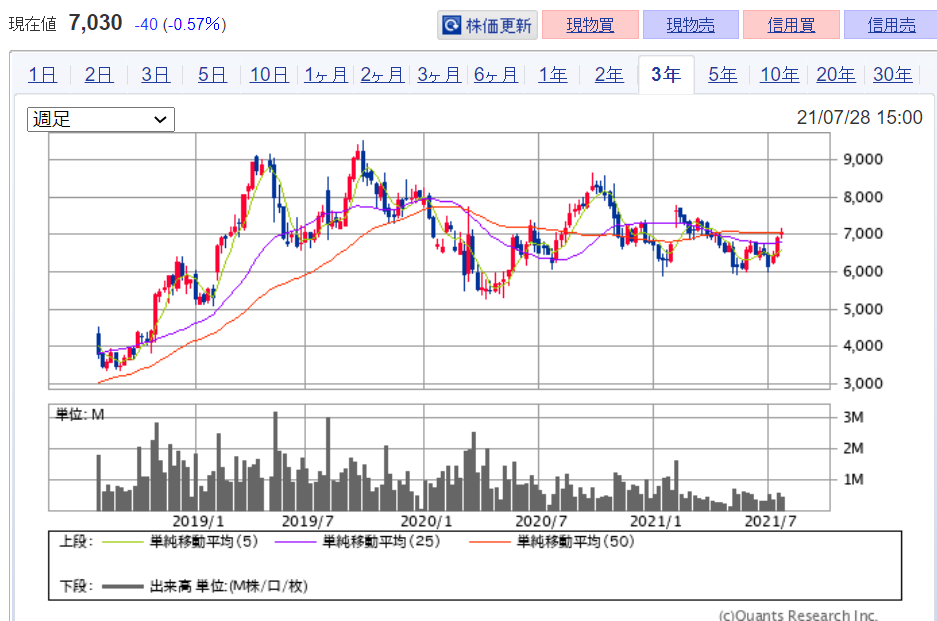Click the 単純移動平均(25) legend entry
Image resolution: width=937 pixels, height=621 pixels.
click(x=381, y=542)
